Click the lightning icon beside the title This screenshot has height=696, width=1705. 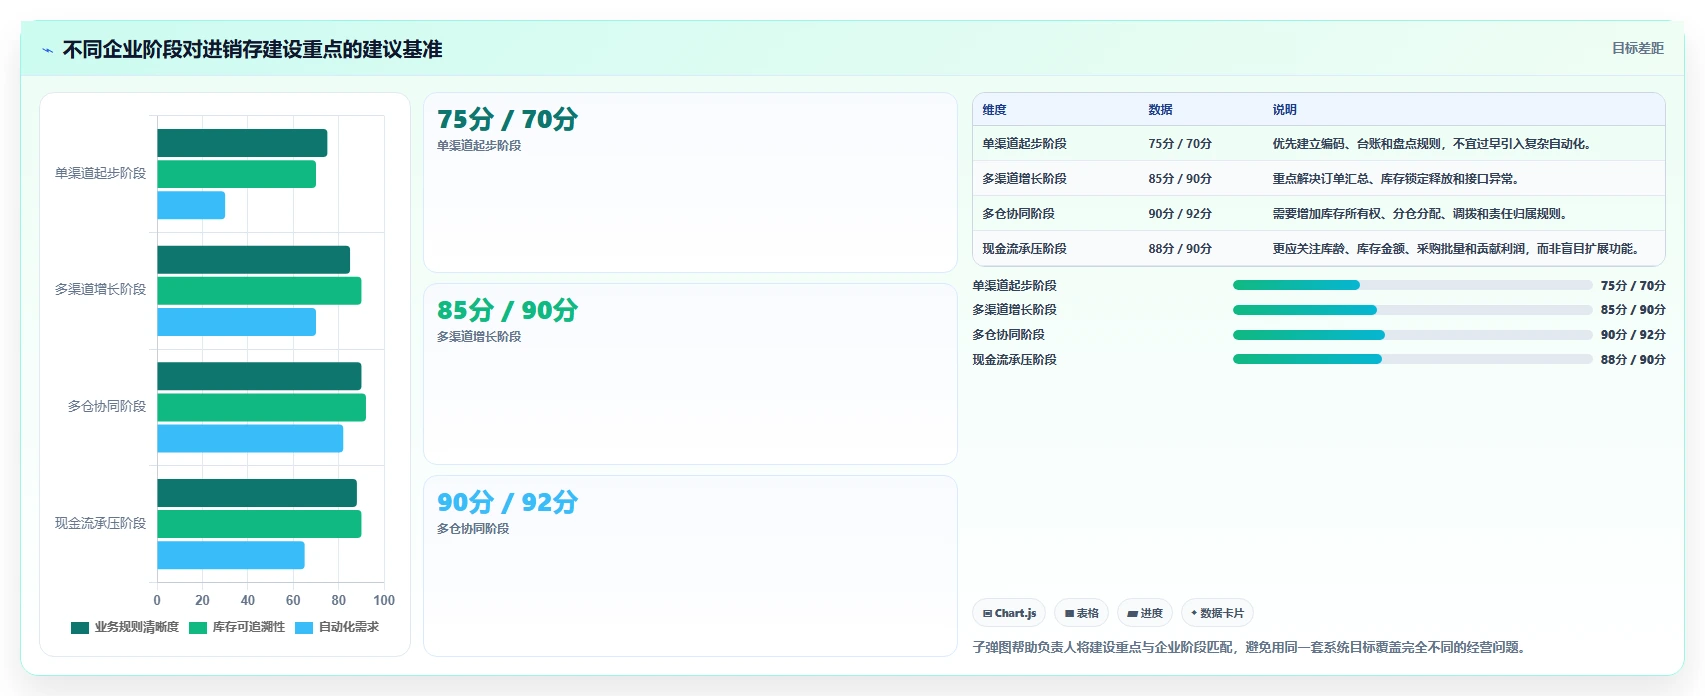(47, 50)
